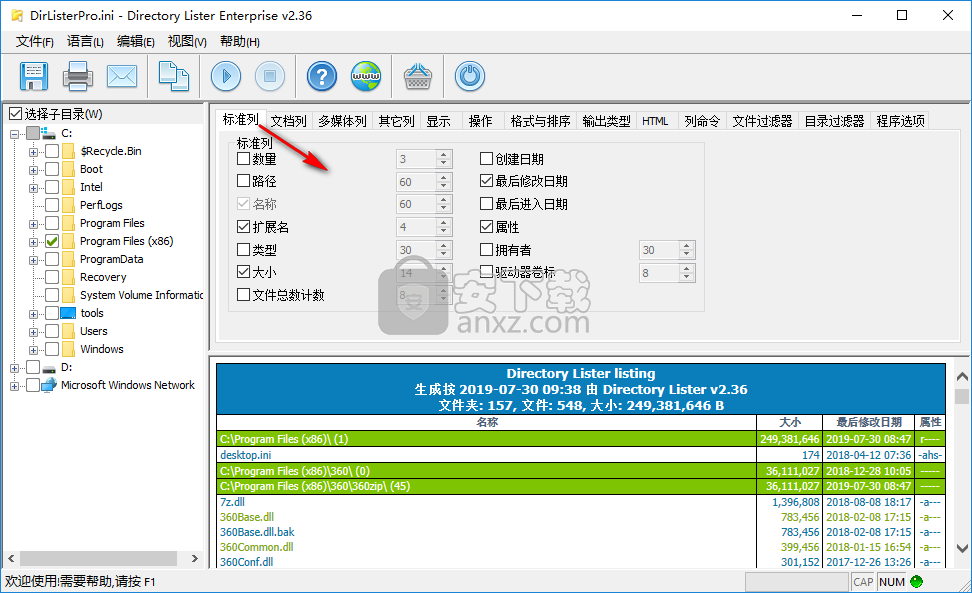
Task: Switch to the 格式与排序 tab
Action: (540, 121)
